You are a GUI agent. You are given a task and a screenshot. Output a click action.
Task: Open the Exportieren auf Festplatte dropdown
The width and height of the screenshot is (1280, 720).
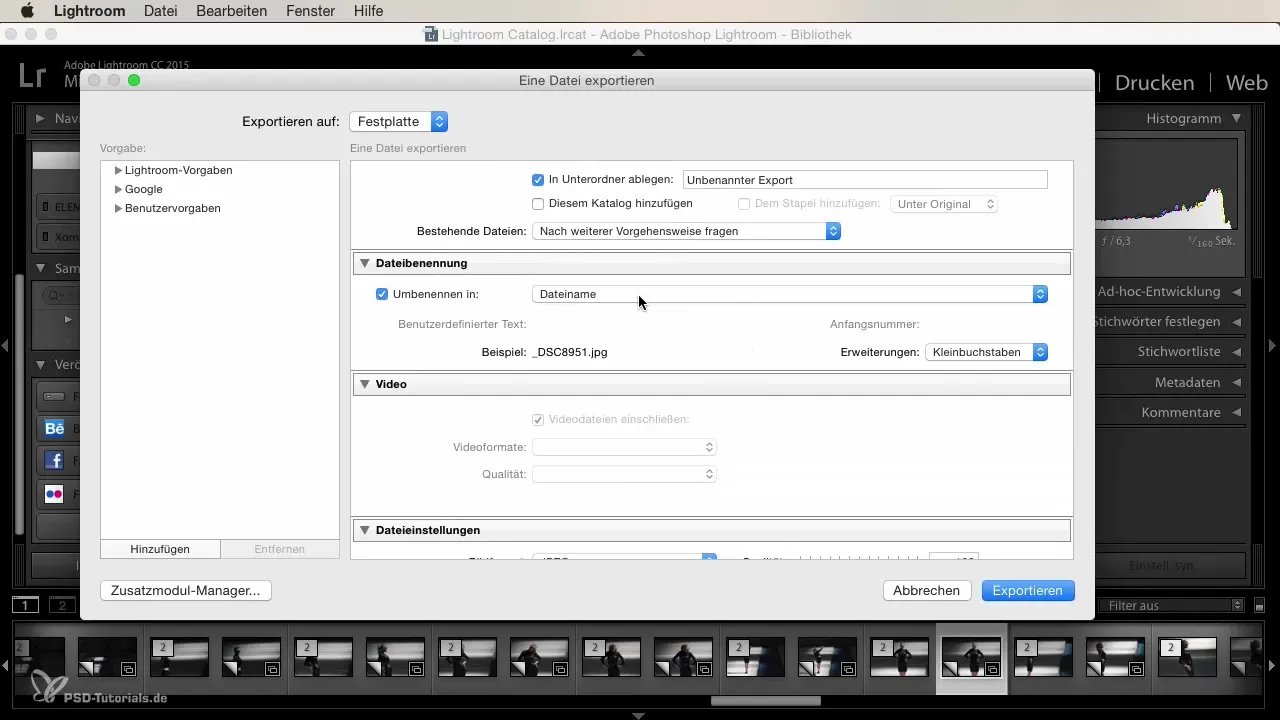(x=398, y=121)
